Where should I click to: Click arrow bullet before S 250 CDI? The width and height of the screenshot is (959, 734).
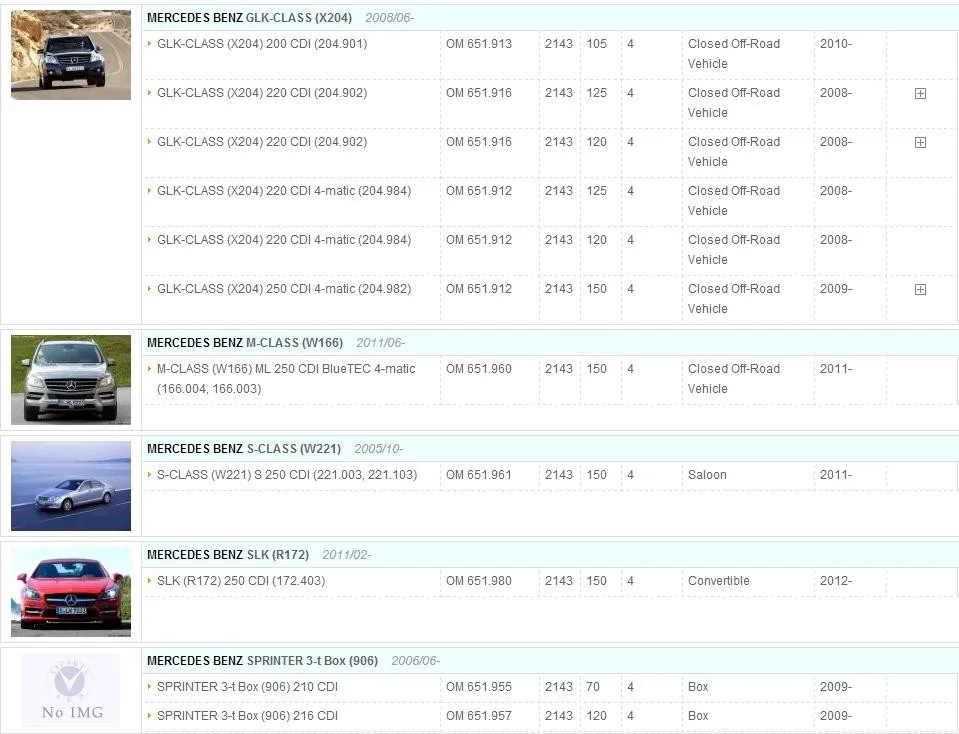click(x=150, y=474)
